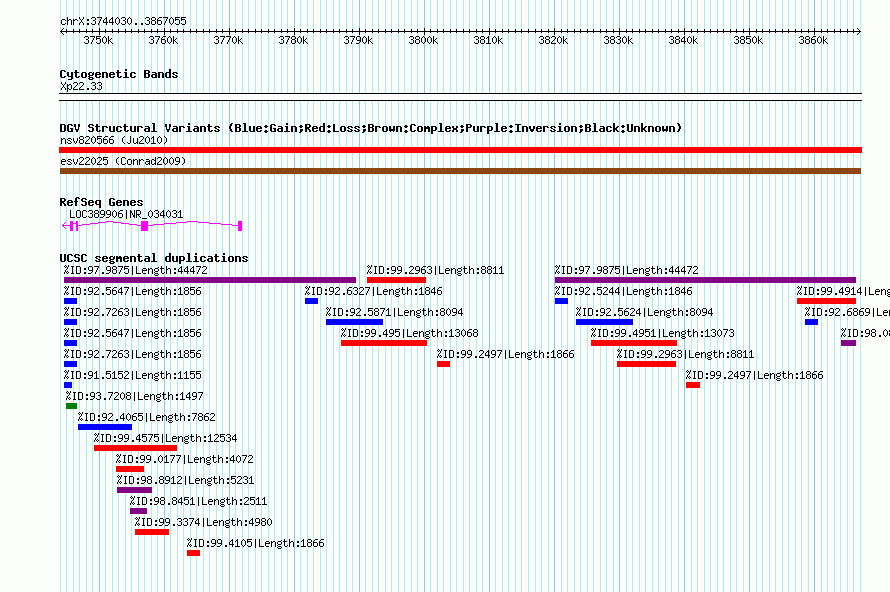The image size is (890, 592).
Task: Select the UCSC segmental duplications track title
Action: [154, 258]
